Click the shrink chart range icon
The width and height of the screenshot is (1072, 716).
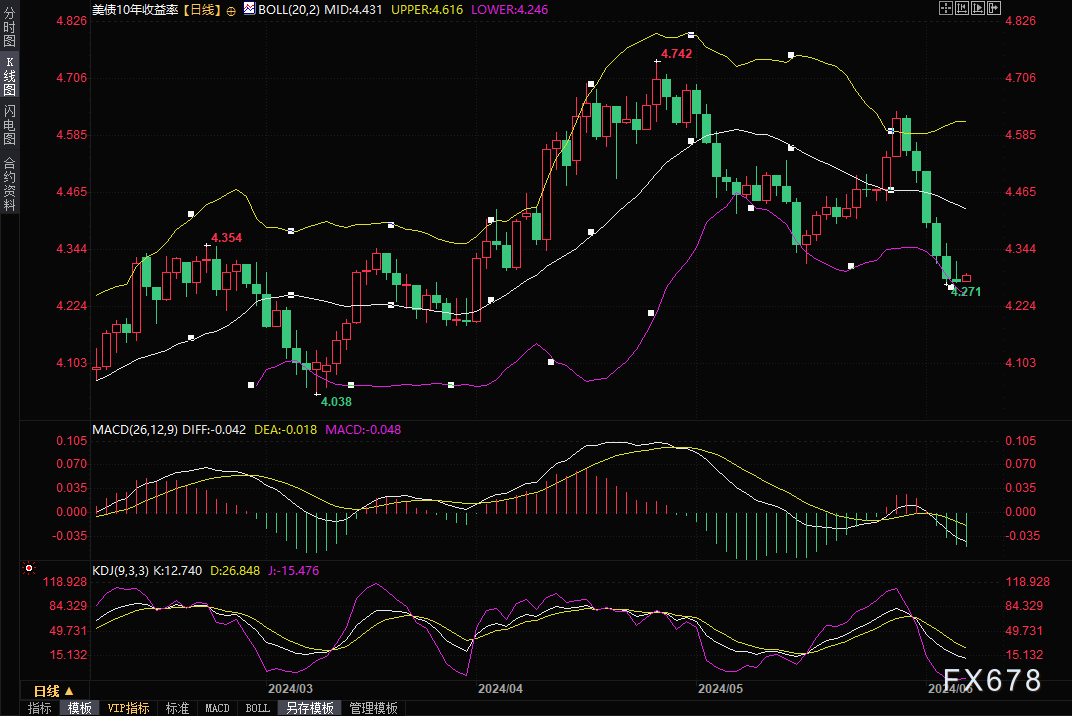(962, 8)
